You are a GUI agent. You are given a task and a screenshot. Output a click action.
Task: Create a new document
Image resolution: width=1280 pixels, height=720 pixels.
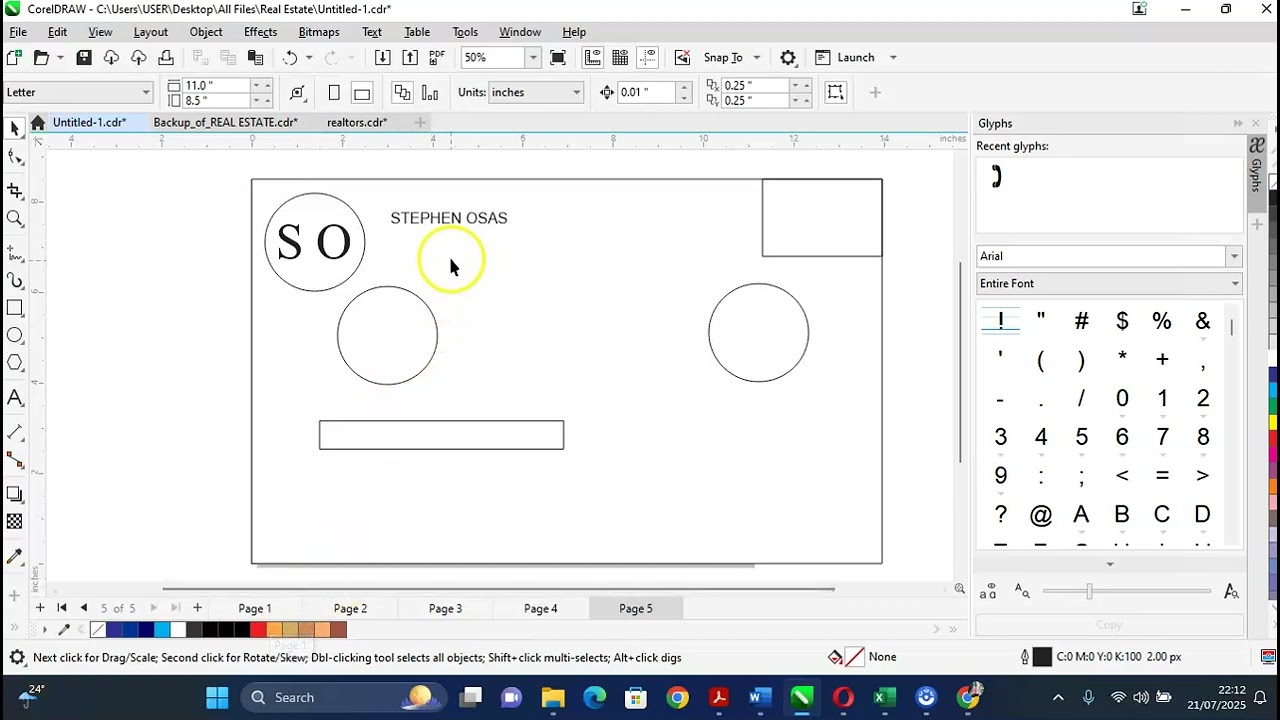click(x=14, y=58)
